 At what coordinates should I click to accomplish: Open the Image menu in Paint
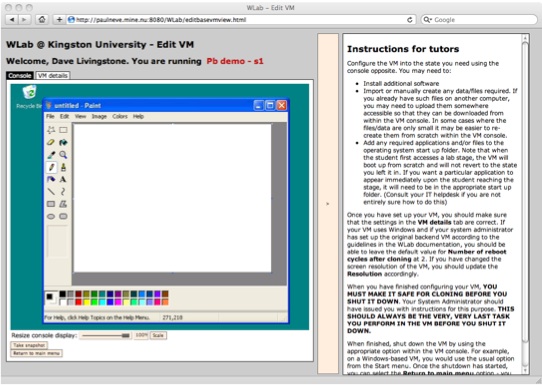[99, 116]
